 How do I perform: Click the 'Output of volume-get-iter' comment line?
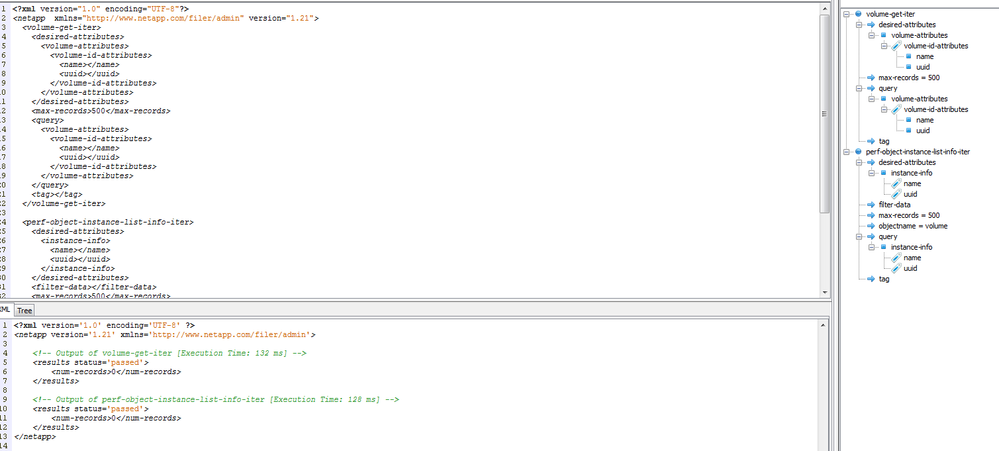click(170, 353)
